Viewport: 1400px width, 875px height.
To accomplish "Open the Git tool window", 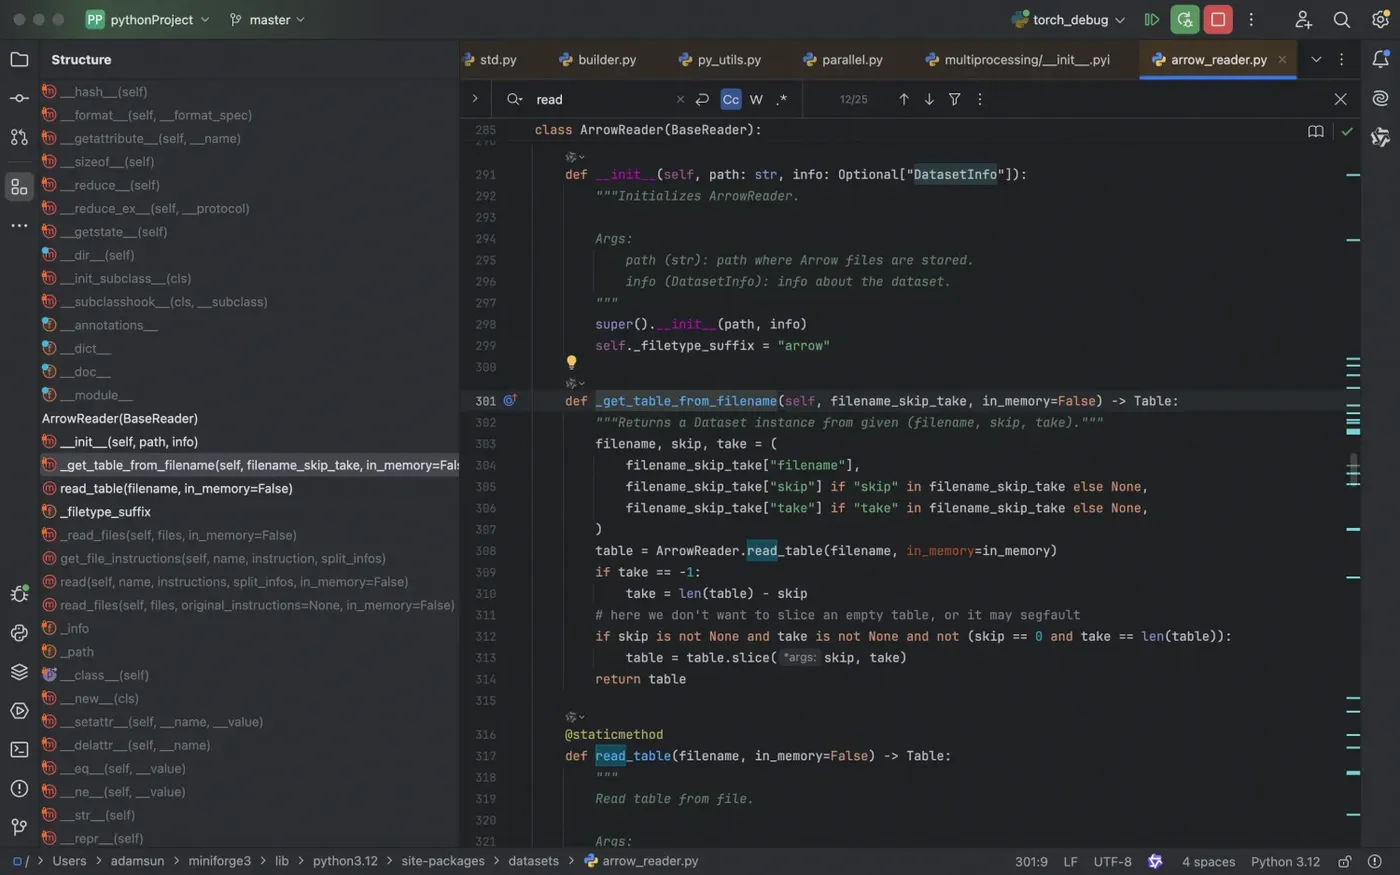I will coord(19,827).
